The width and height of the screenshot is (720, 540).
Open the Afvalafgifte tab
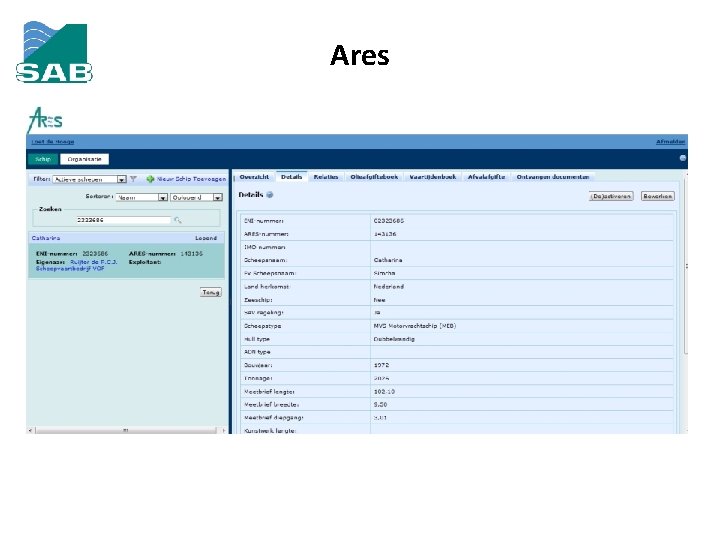[x=486, y=177]
